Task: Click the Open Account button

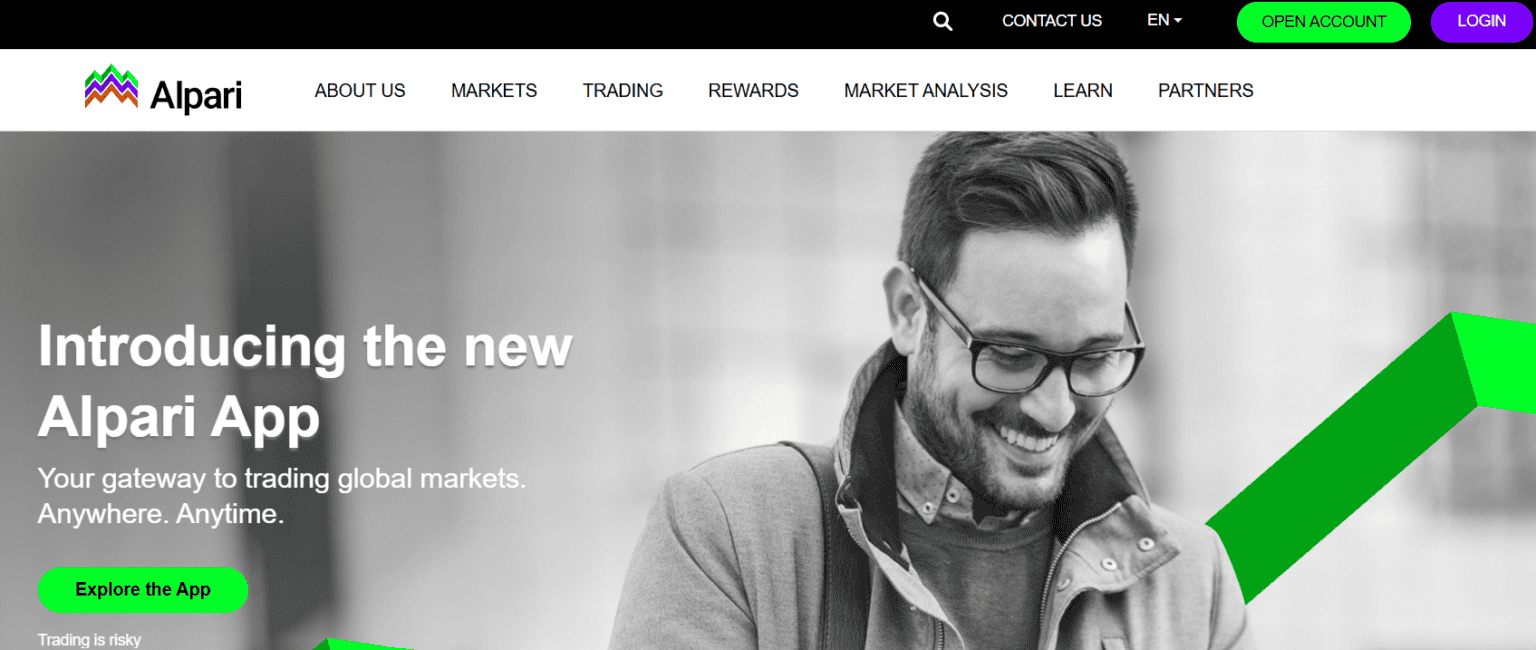Action: 1323,21
